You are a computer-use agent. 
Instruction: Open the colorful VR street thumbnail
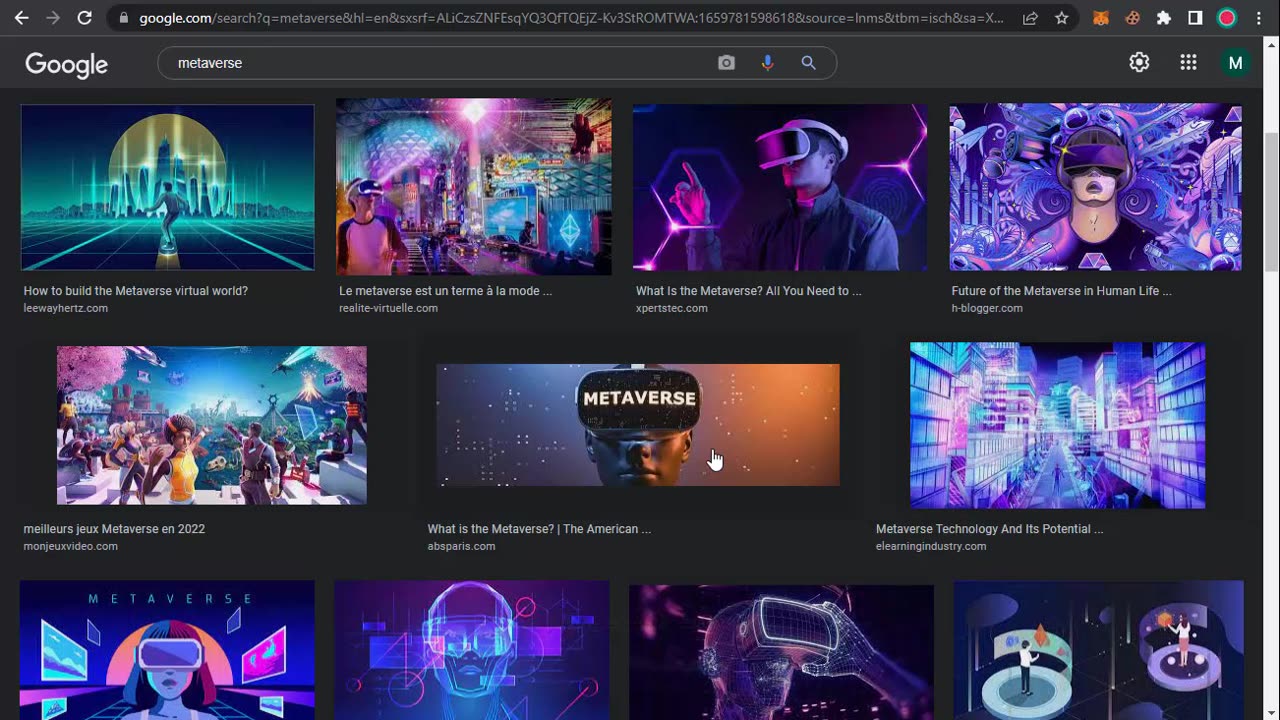[x=474, y=187]
